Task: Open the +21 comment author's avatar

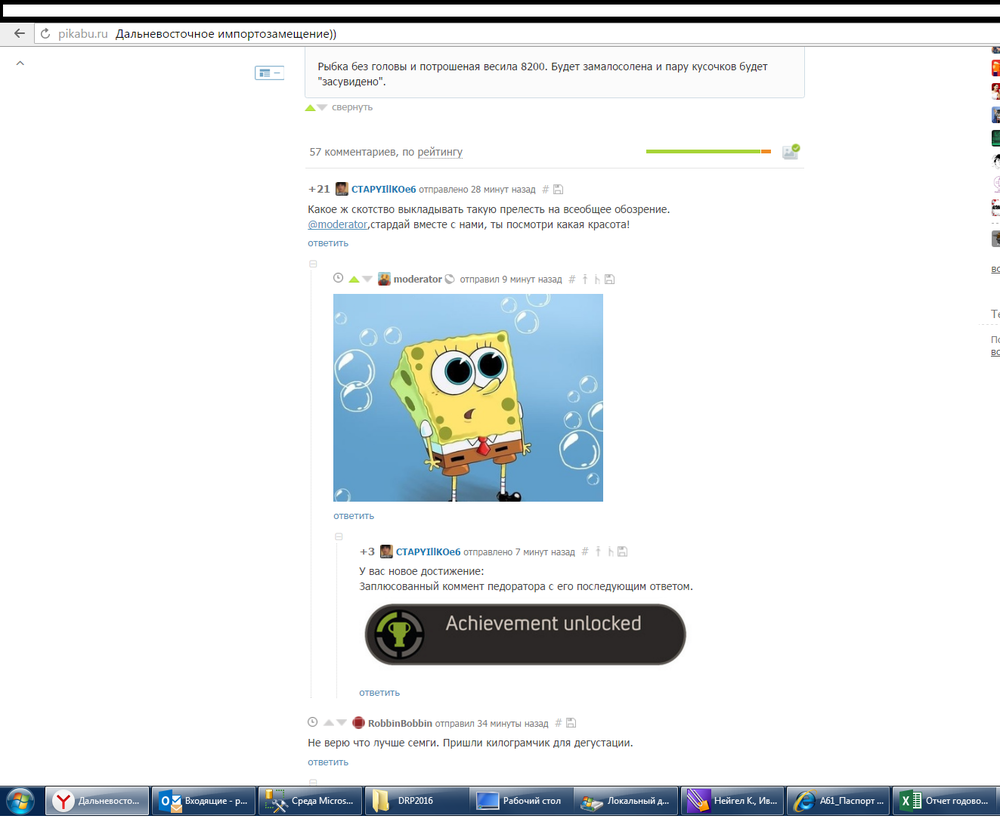Action: click(x=342, y=189)
